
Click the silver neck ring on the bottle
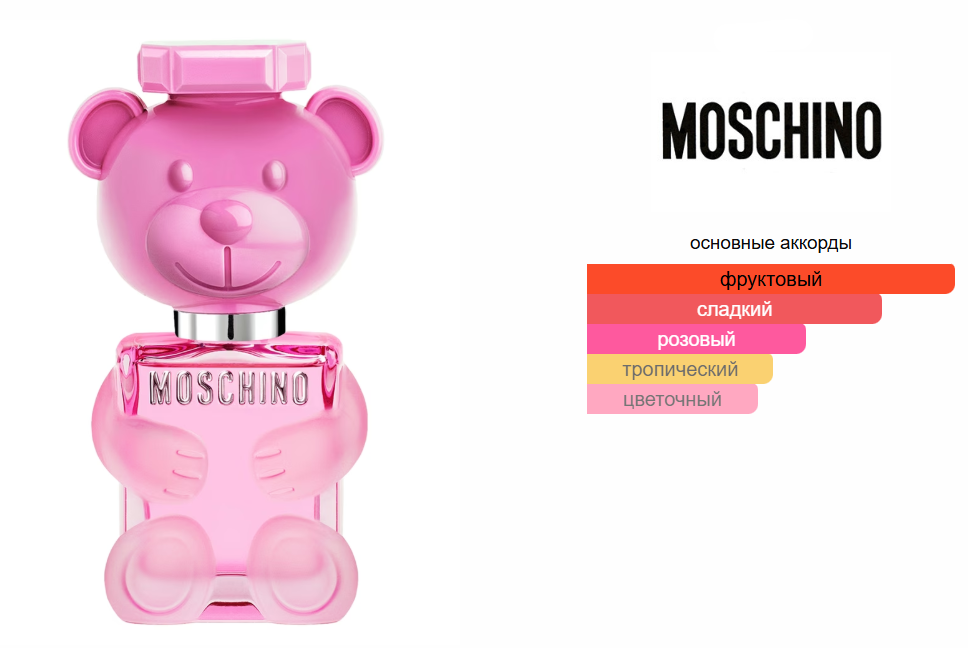230,324
